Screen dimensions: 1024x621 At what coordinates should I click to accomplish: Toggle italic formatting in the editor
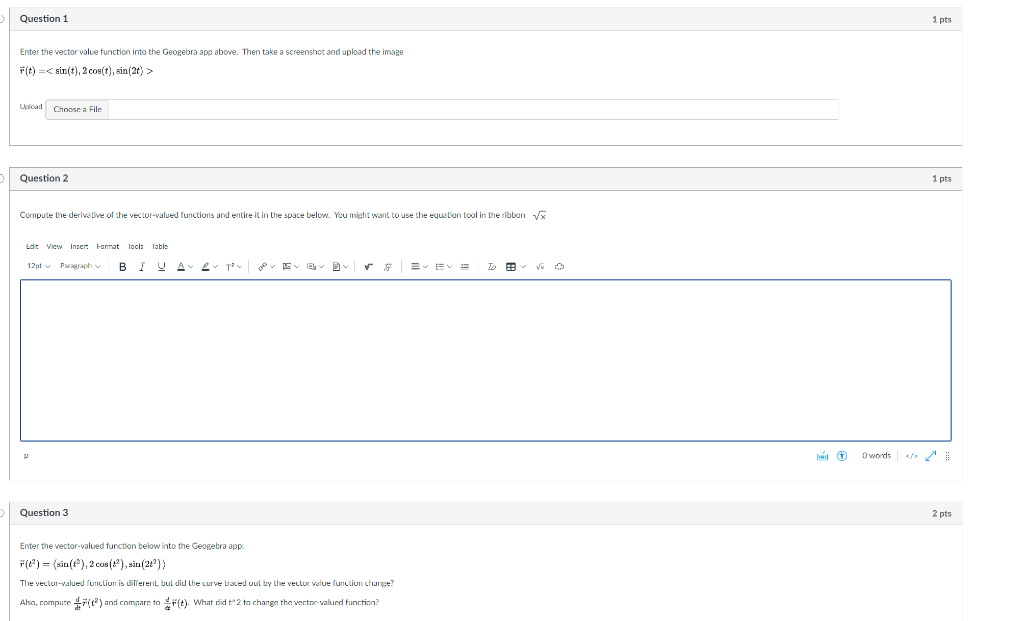click(142, 266)
